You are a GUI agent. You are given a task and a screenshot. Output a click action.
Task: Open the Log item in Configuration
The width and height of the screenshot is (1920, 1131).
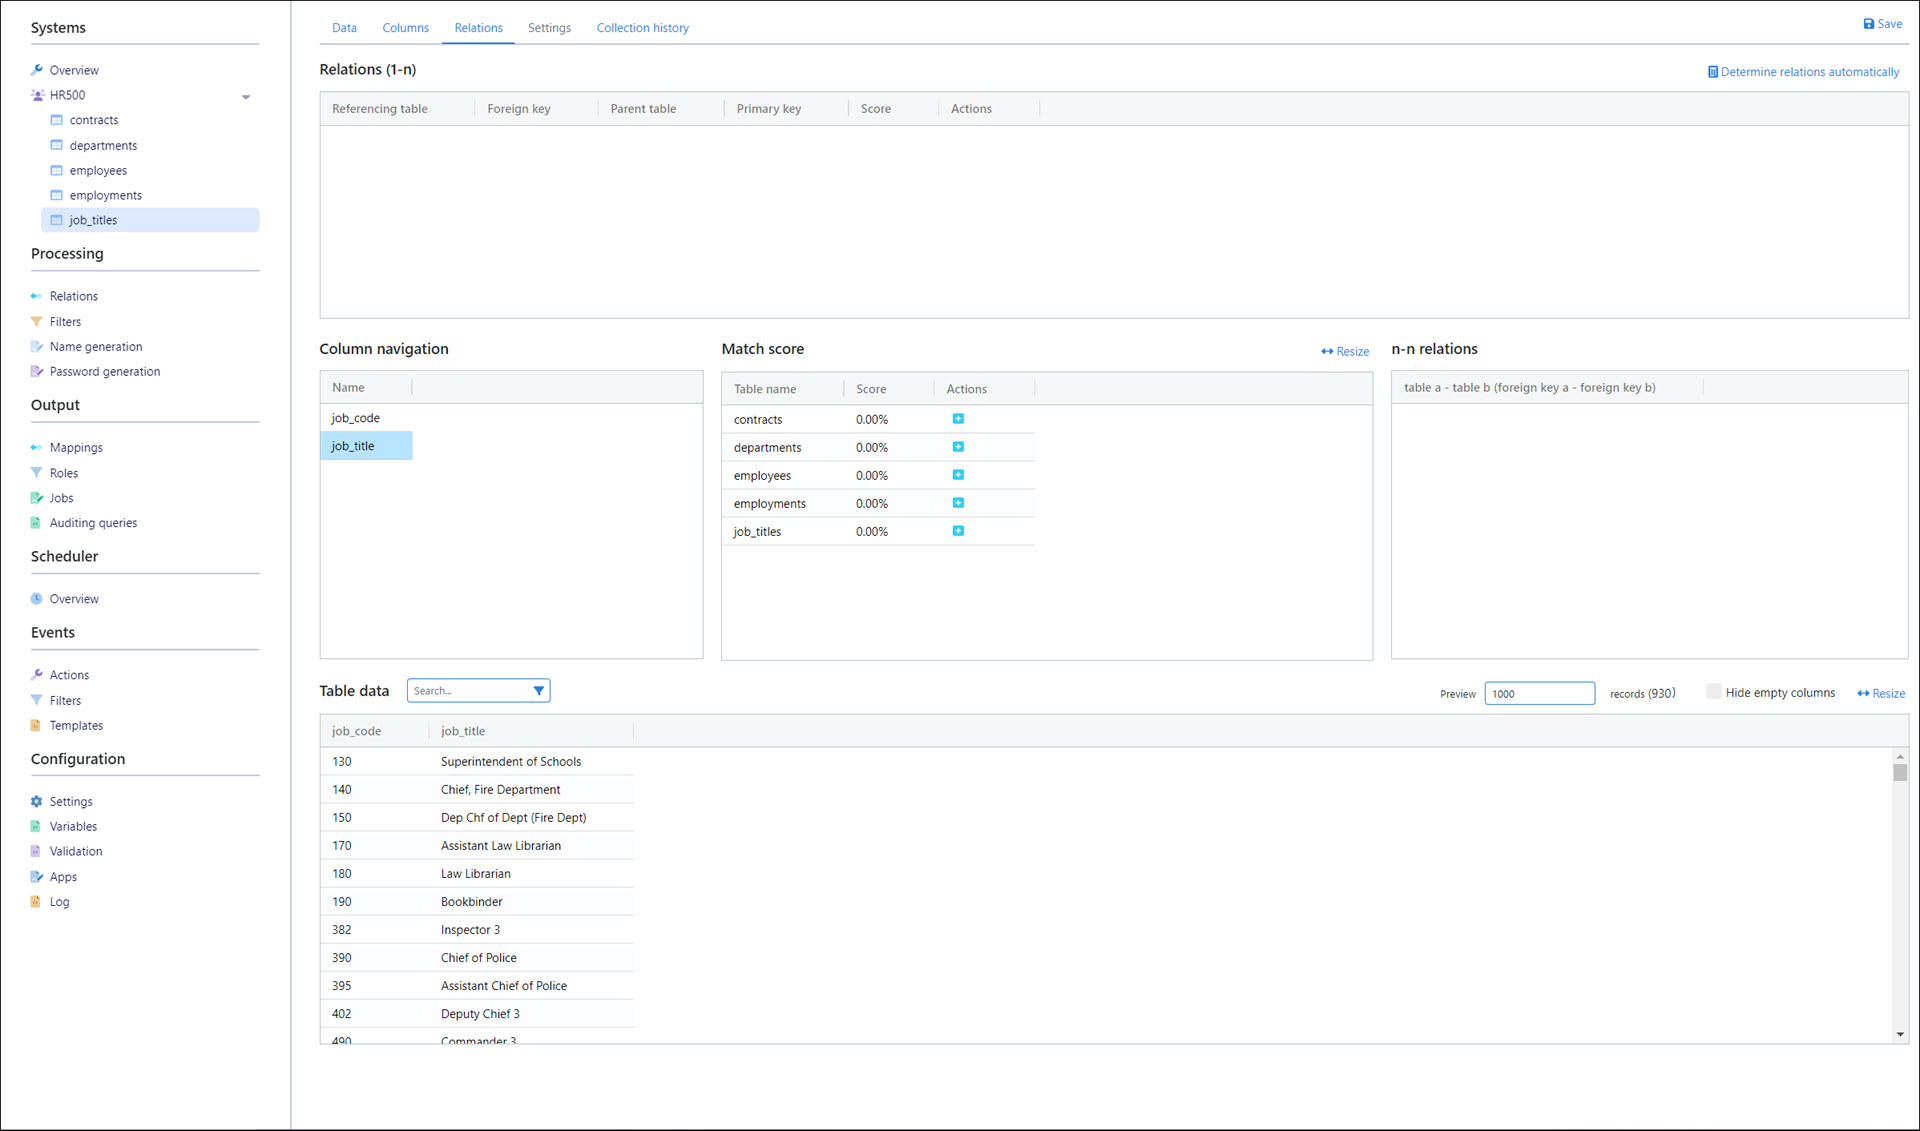coord(59,902)
